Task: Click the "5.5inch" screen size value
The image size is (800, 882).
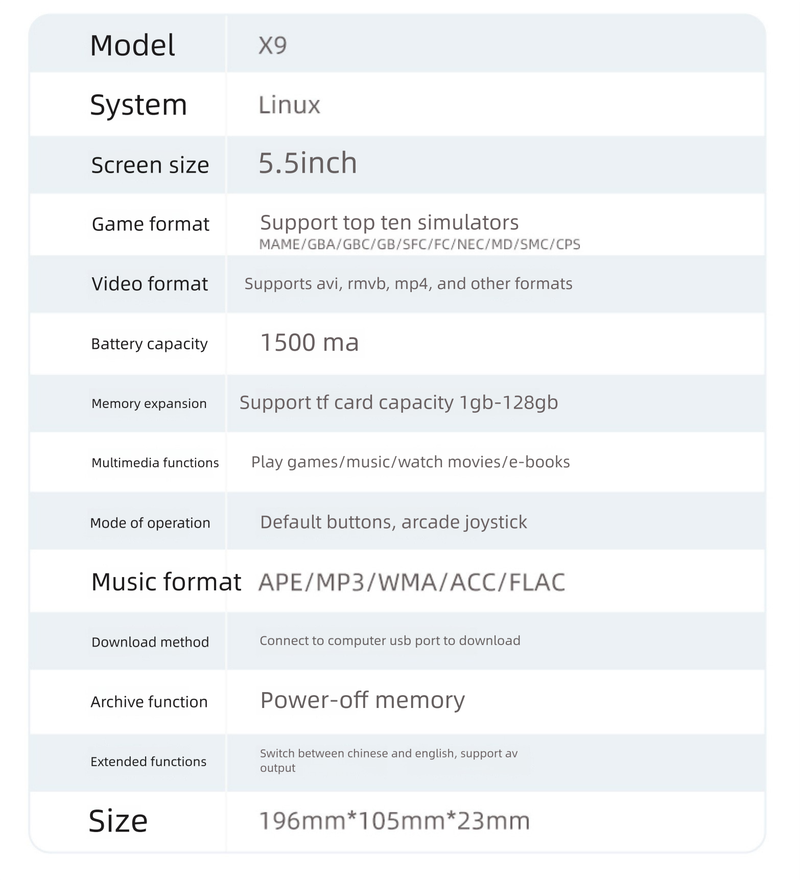Action: (307, 164)
